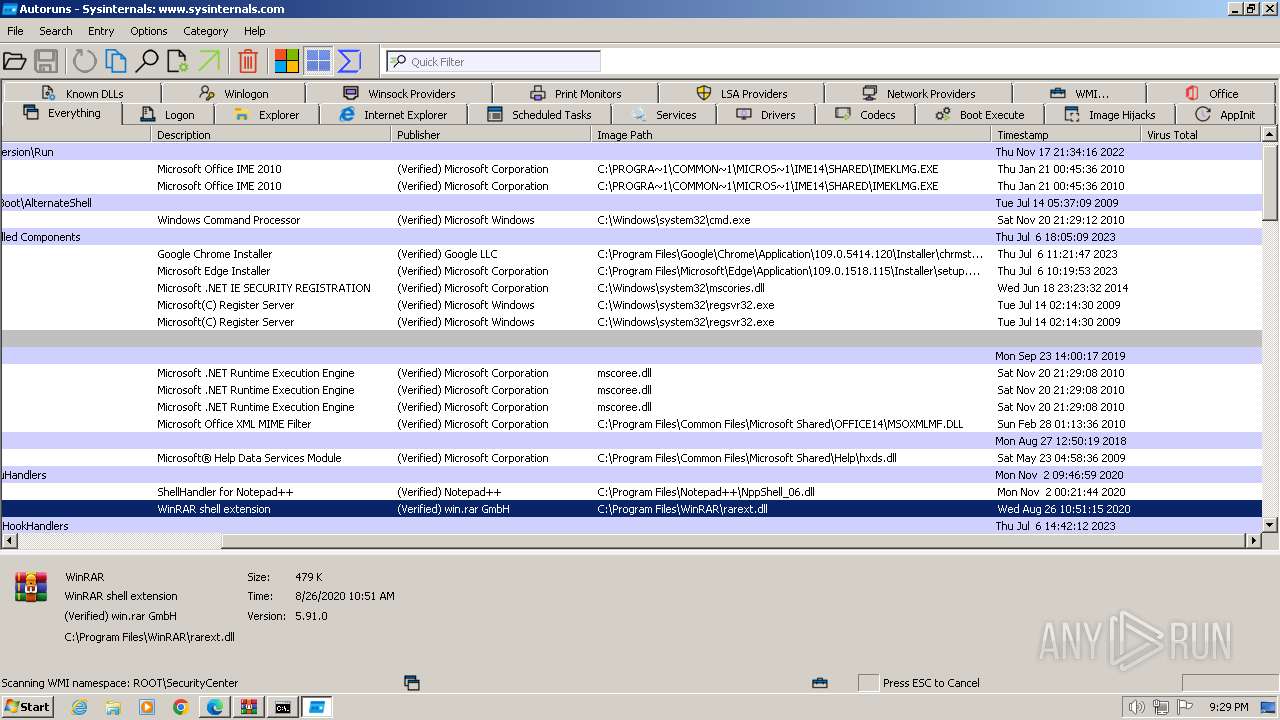Screen dimensions: 1280x720
Task: Click the blue sigma VirusTotal icon
Action: [x=349, y=61]
